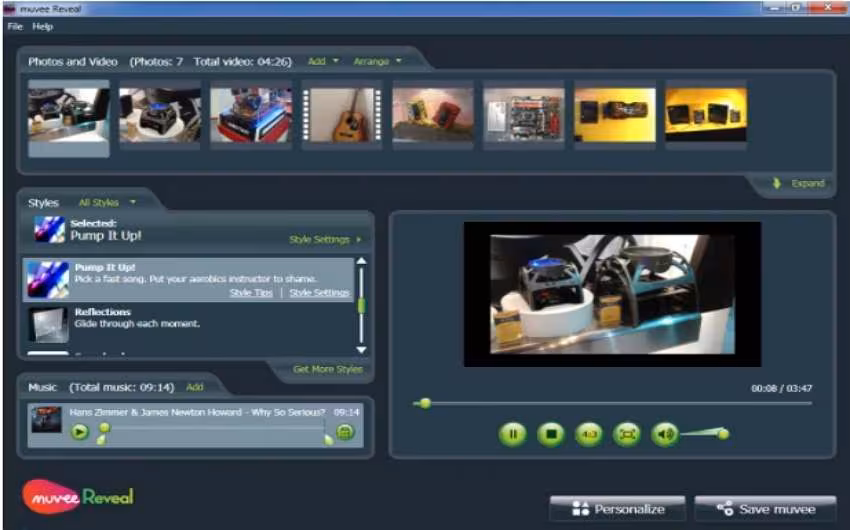Click the Reflections style thumbnail icon
The image size is (850, 530).
point(48,325)
